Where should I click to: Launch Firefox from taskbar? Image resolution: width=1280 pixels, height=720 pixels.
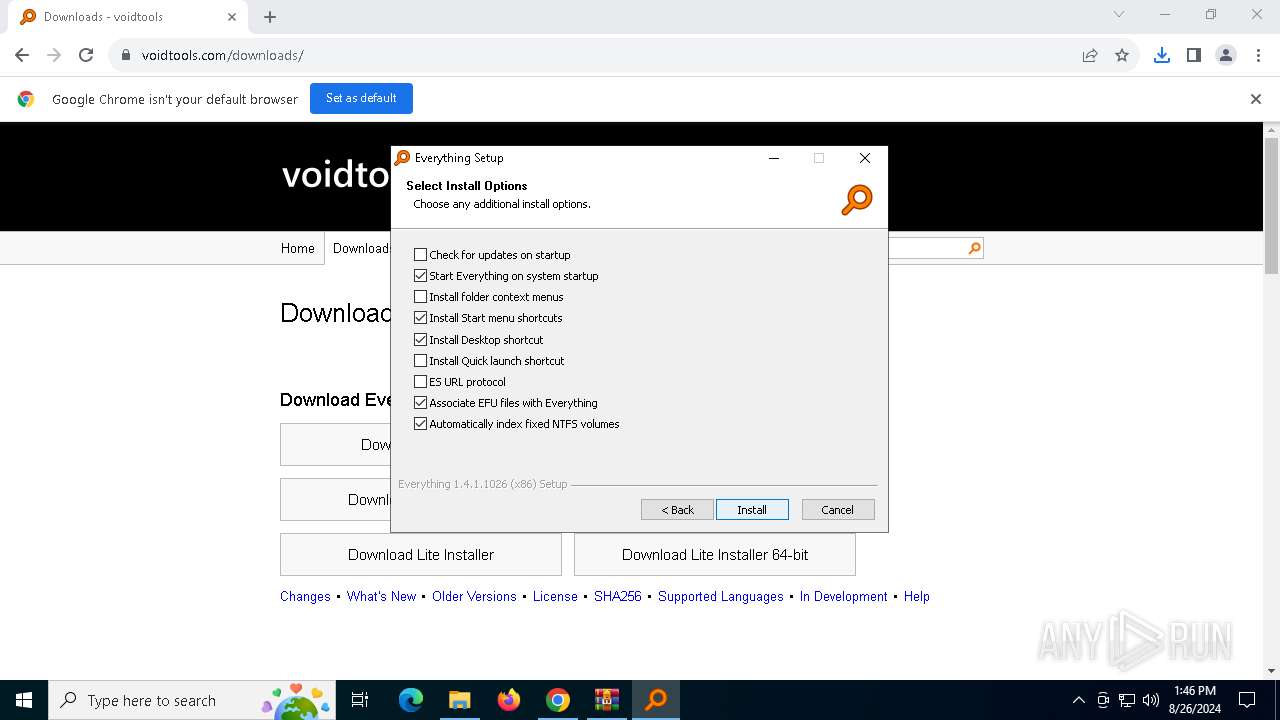point(509,700)
